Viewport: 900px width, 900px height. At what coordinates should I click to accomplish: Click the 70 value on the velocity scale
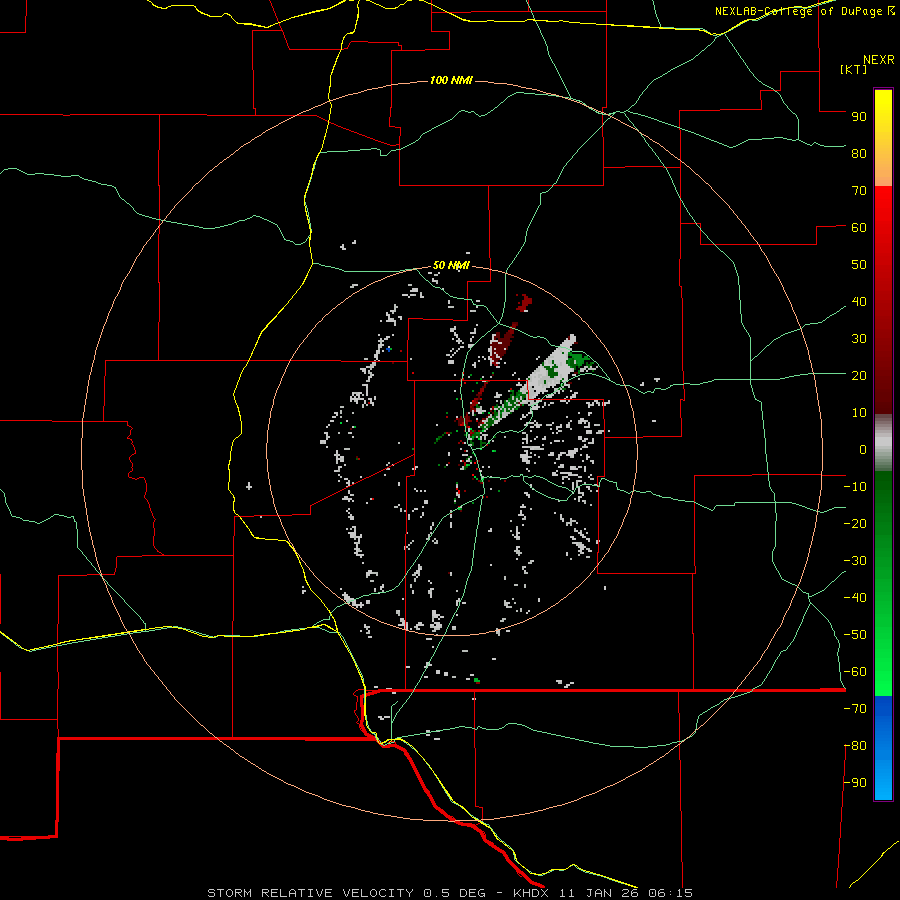coord(859,191)
